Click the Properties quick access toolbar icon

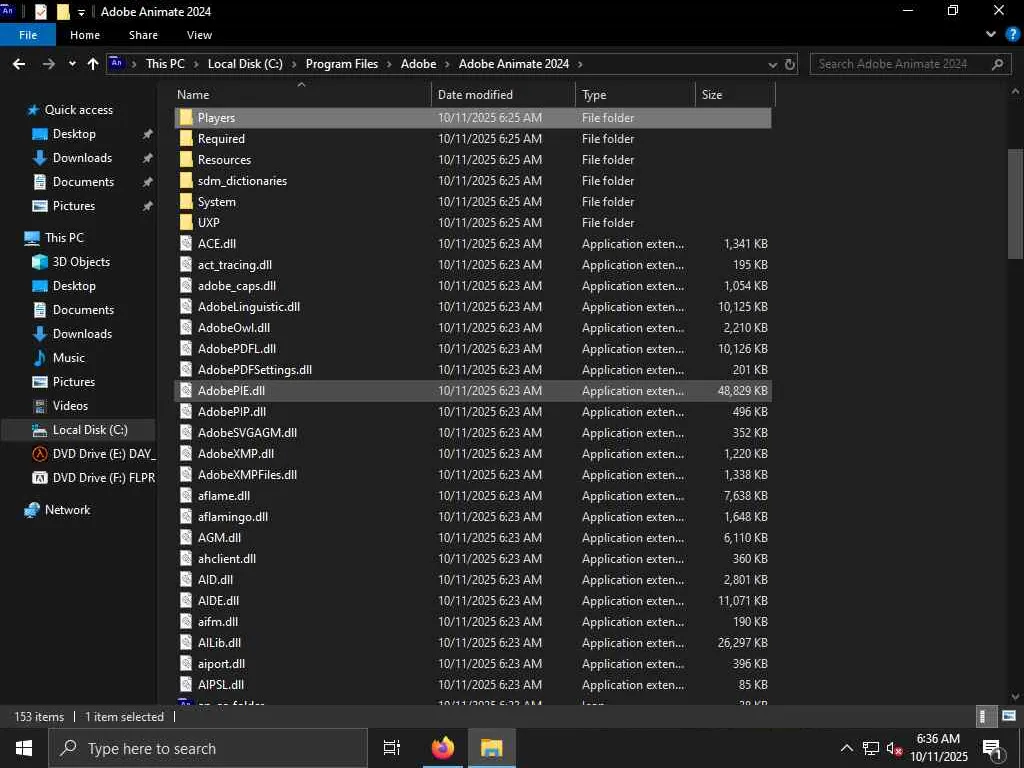(x=40, y=12)
